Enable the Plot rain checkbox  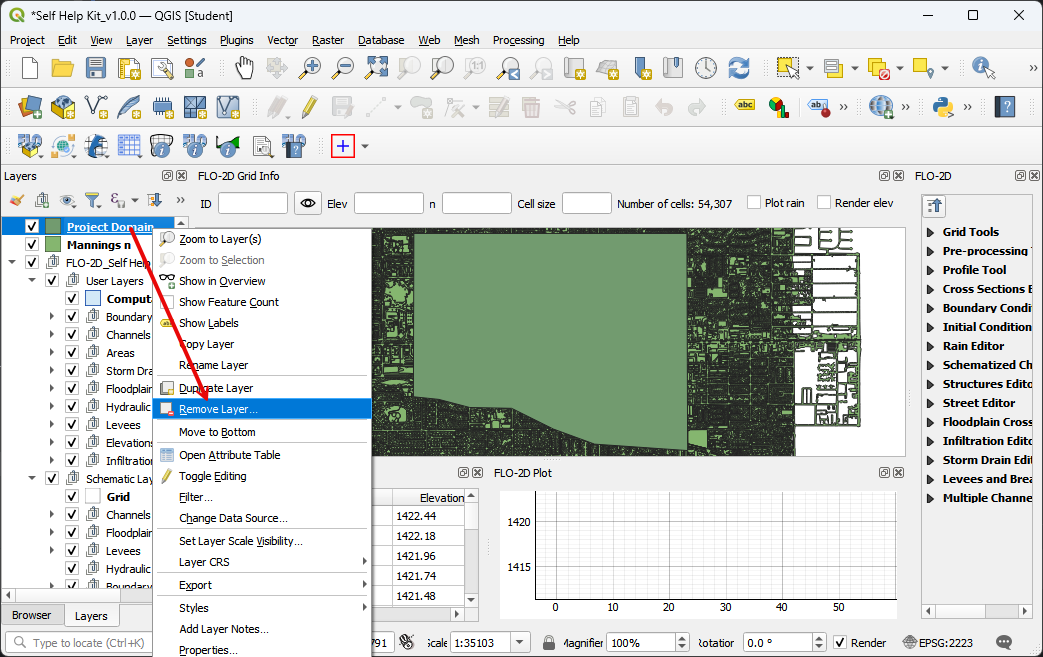pos(755,203)
